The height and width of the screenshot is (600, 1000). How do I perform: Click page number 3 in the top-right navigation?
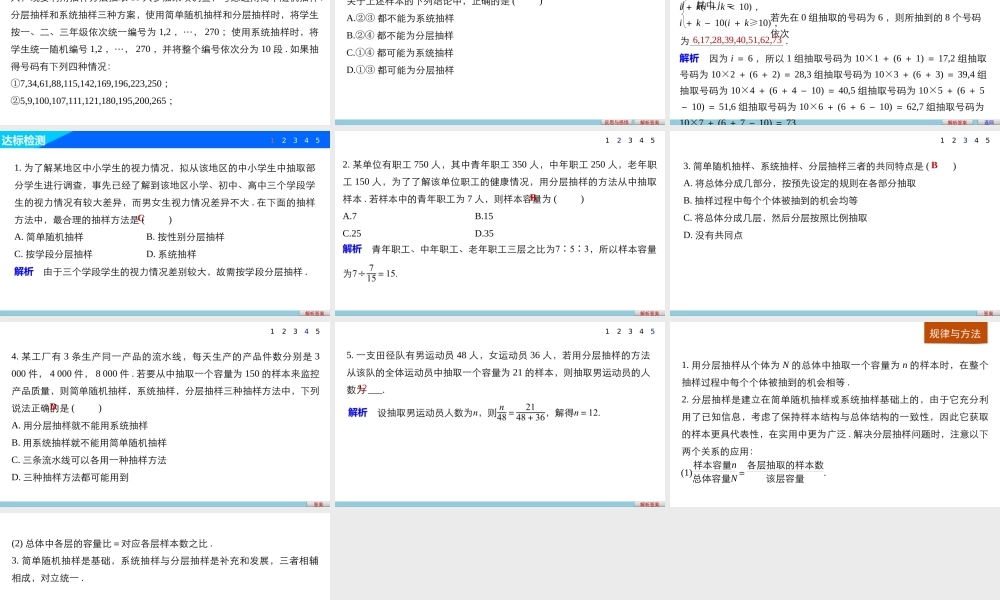click(965, 140)
